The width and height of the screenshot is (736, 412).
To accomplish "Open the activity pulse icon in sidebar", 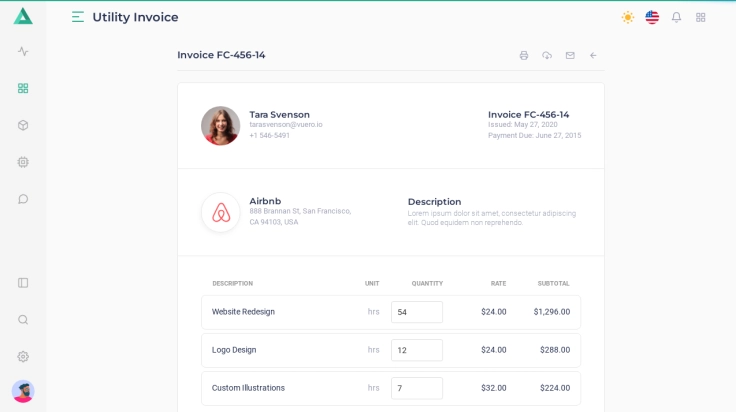I will coord(23,51).
